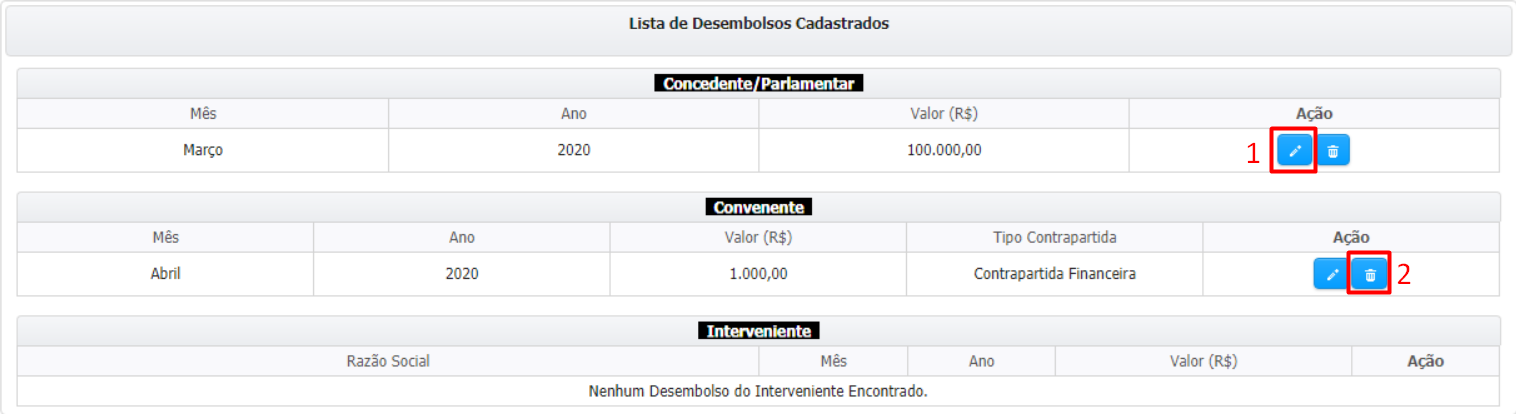Select the Março month cell
1516x414 pixels.
203,151
